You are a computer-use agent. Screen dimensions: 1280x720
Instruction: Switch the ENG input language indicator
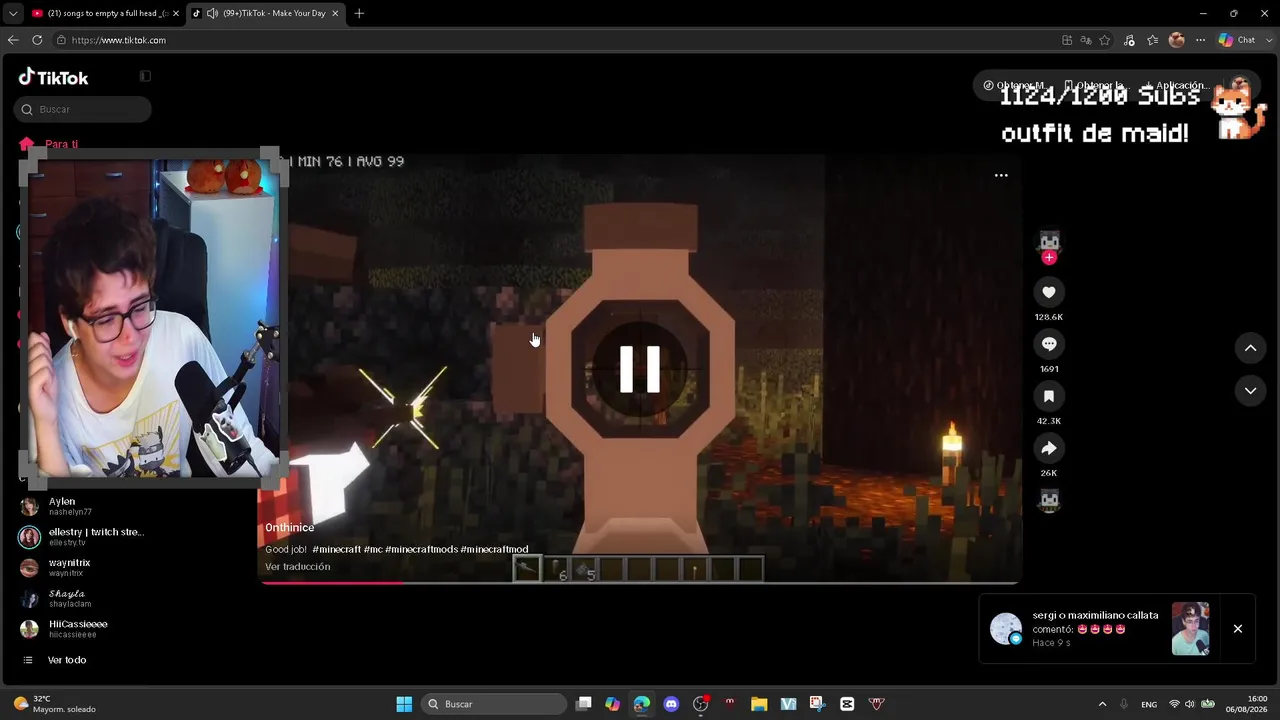pos(1149,704)
